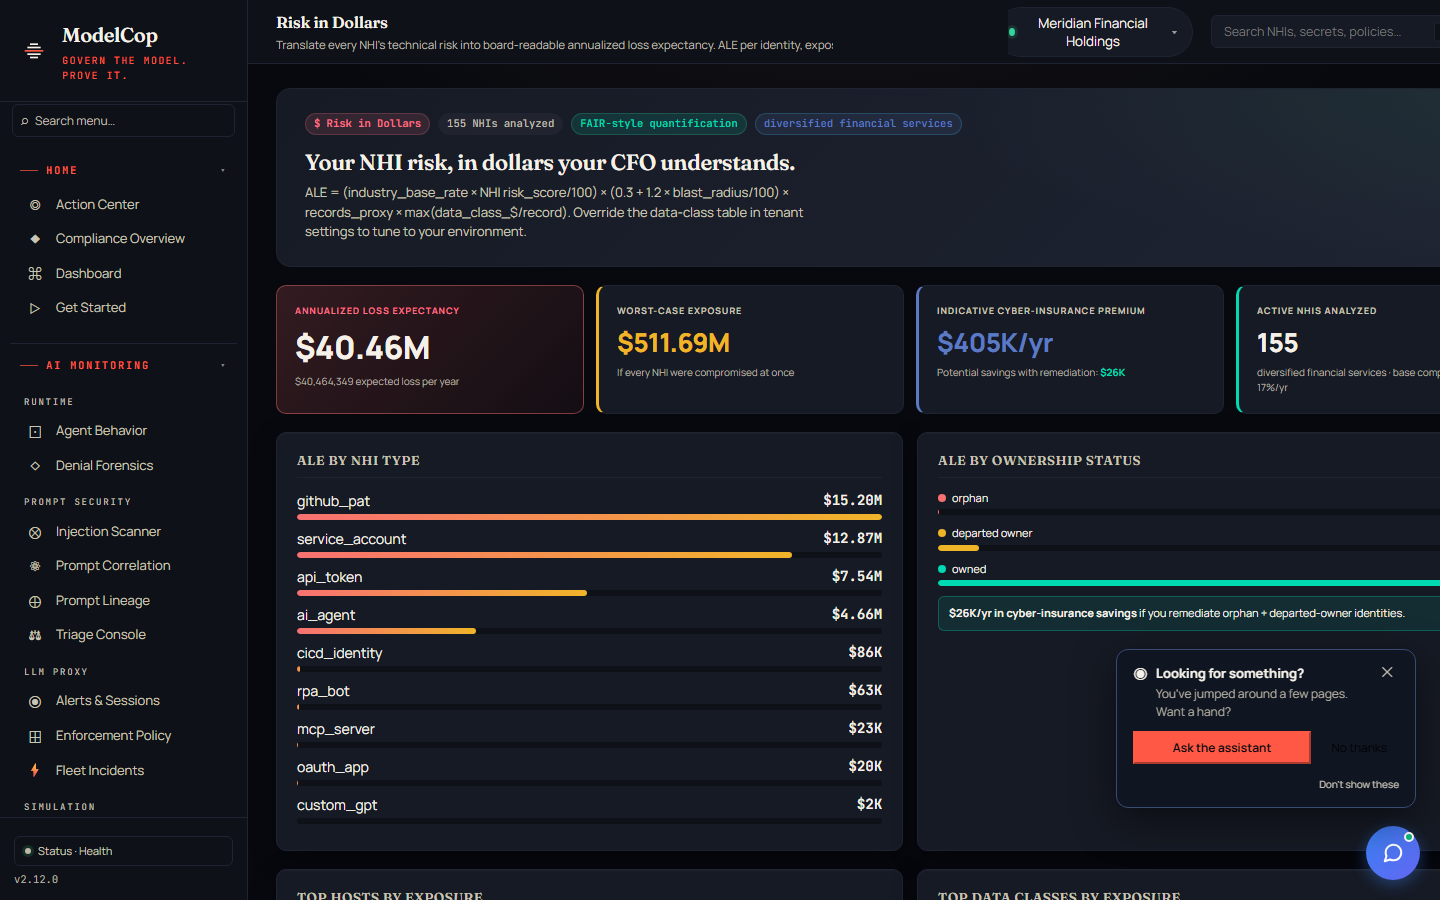This screenshot has width=1440, height=900.
Task: Click the owned ownership legend entry
Action: [x=962, y=569]
